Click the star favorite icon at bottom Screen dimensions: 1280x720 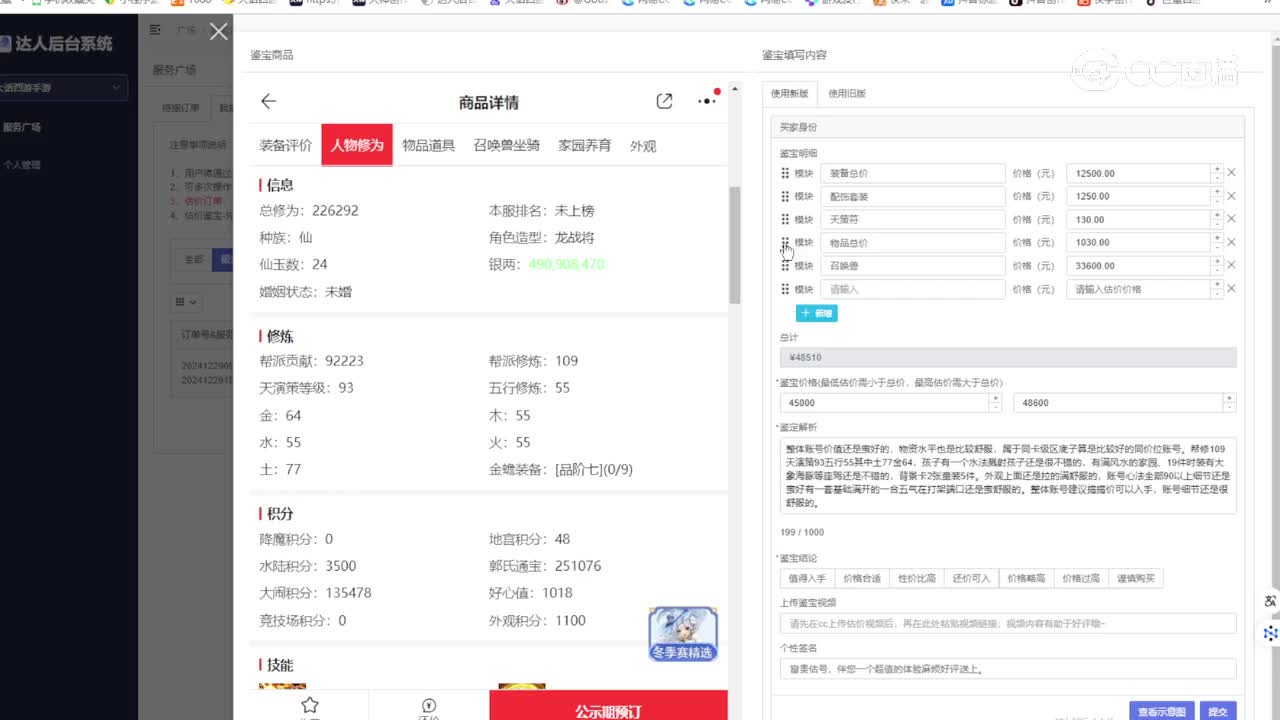[x=310, y=705]
